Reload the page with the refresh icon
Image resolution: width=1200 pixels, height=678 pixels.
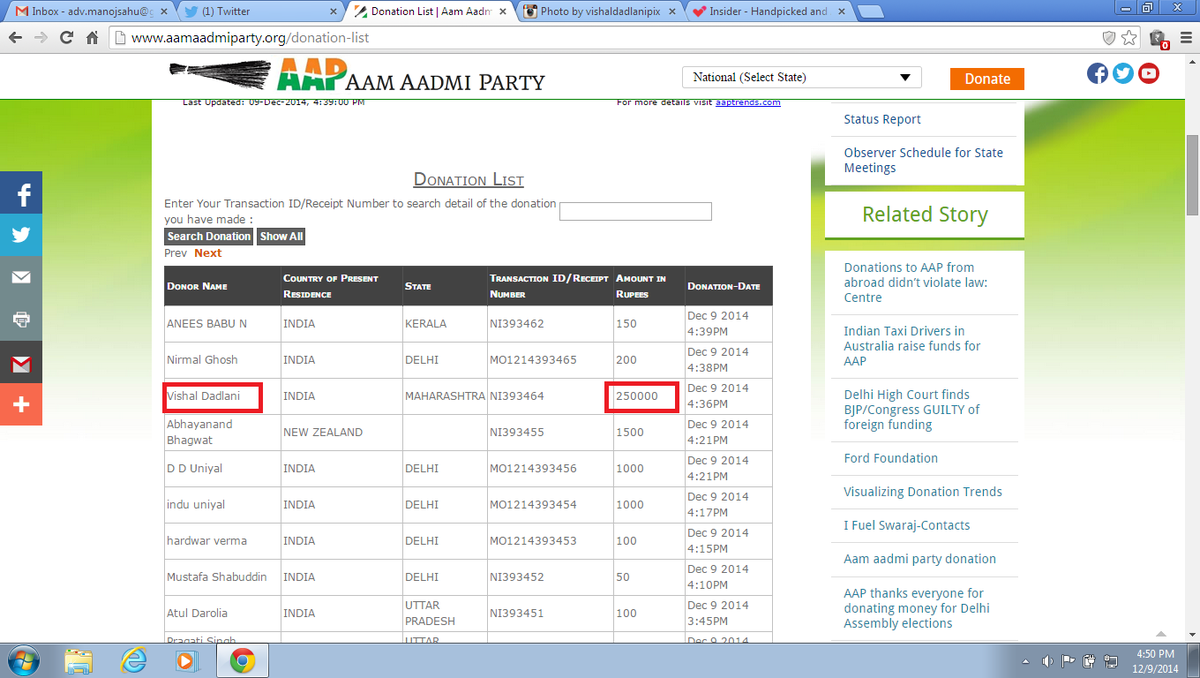(67, 38)
